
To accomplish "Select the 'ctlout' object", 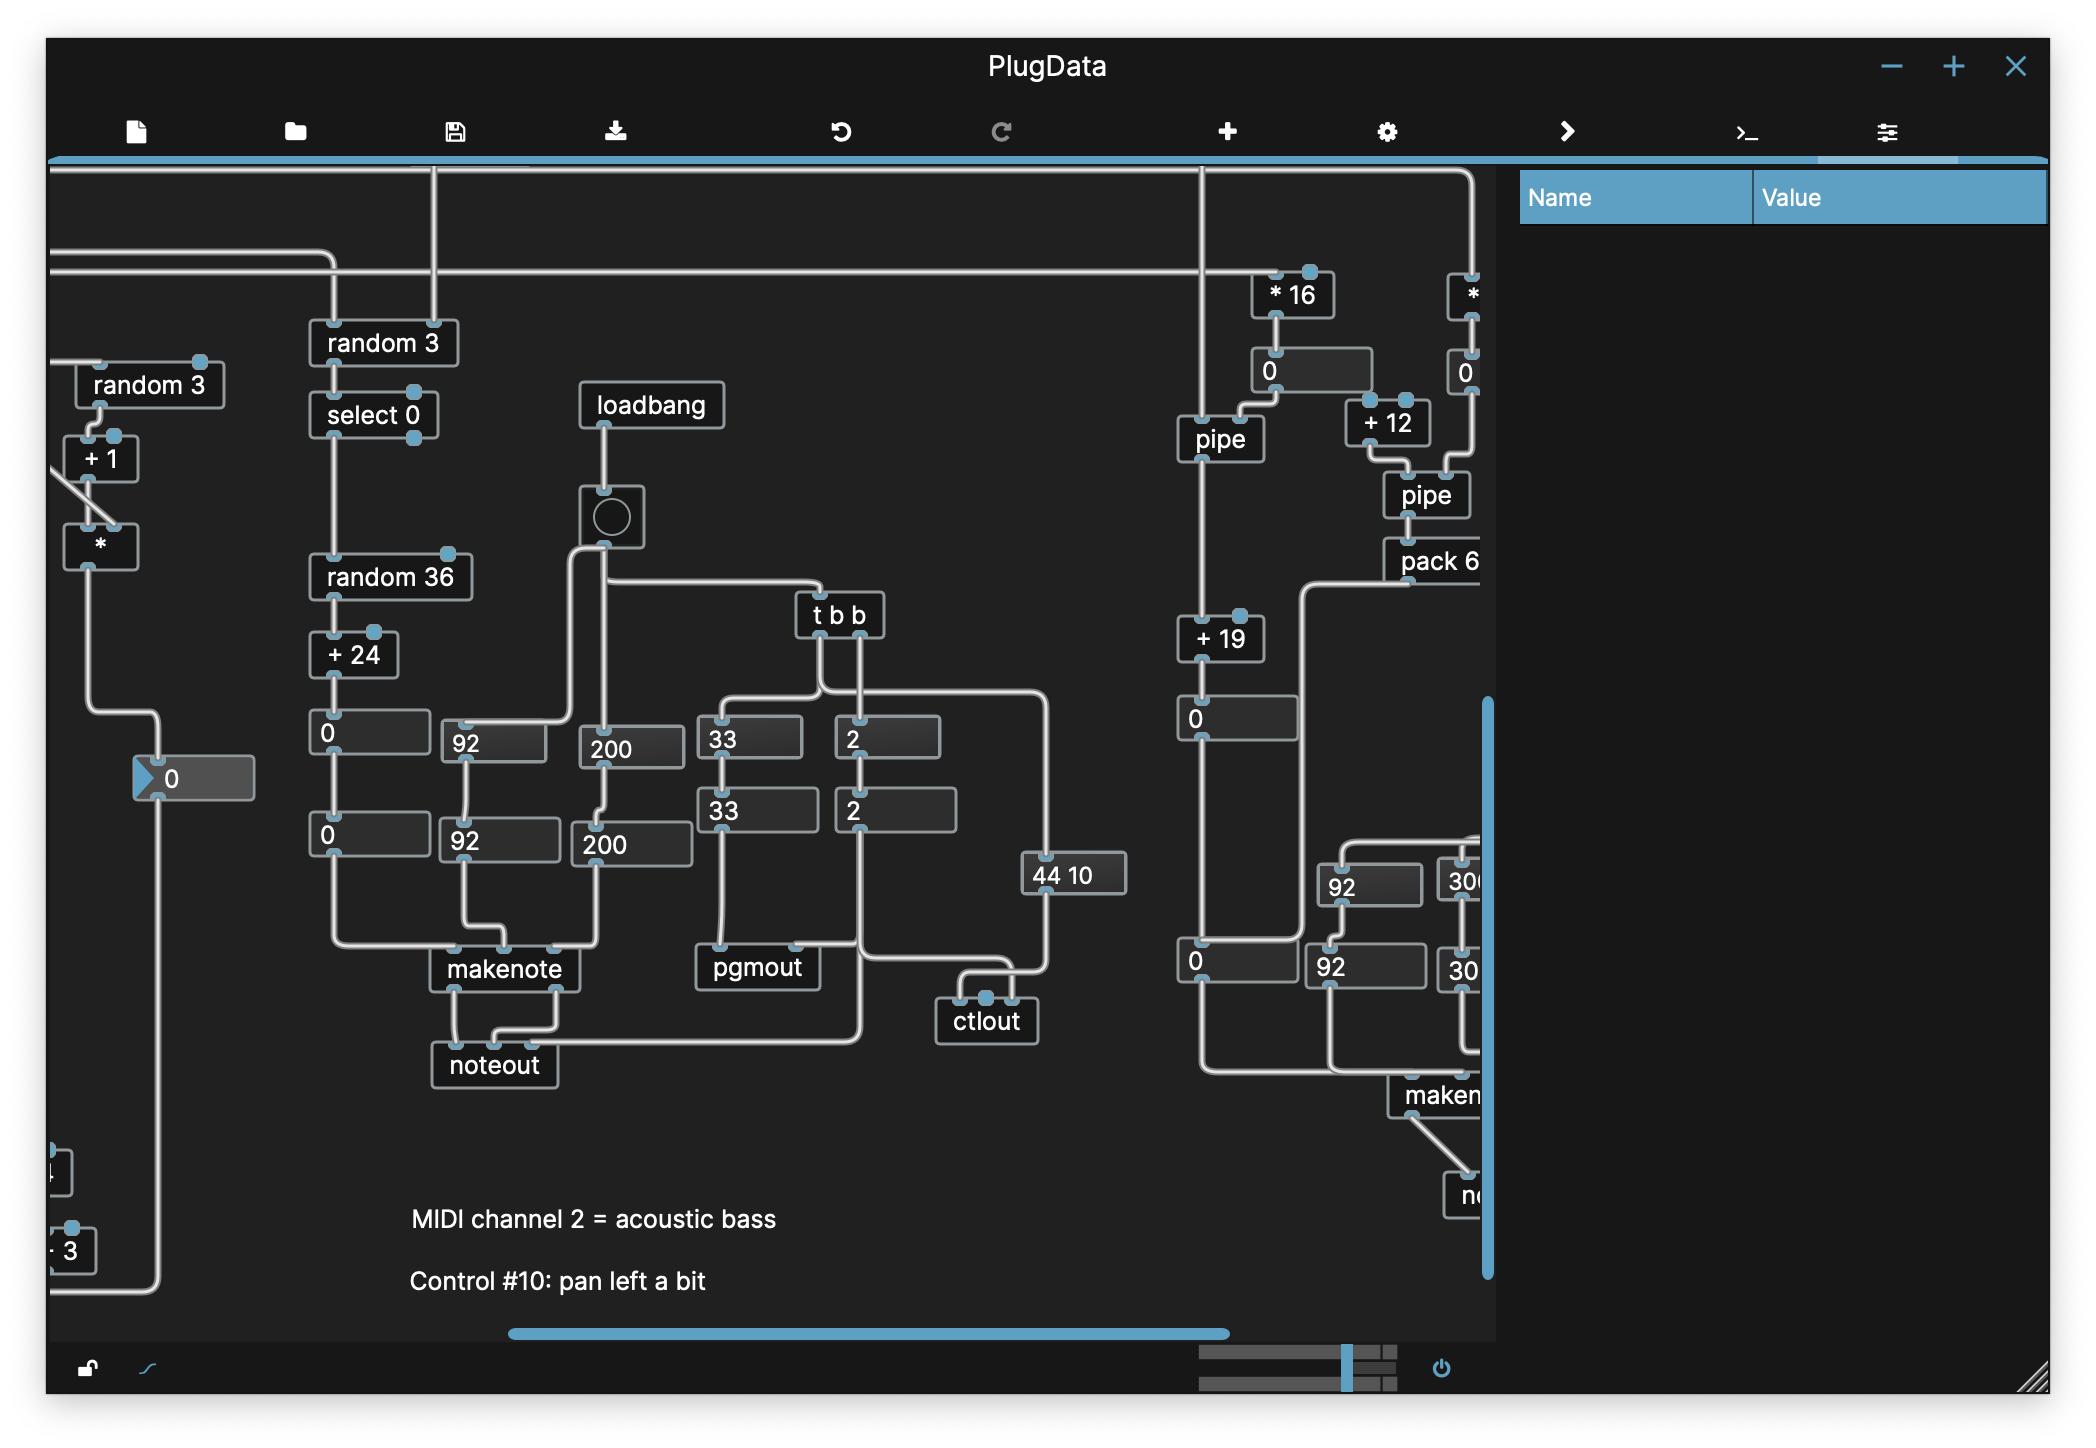I will coord(986,1020).
